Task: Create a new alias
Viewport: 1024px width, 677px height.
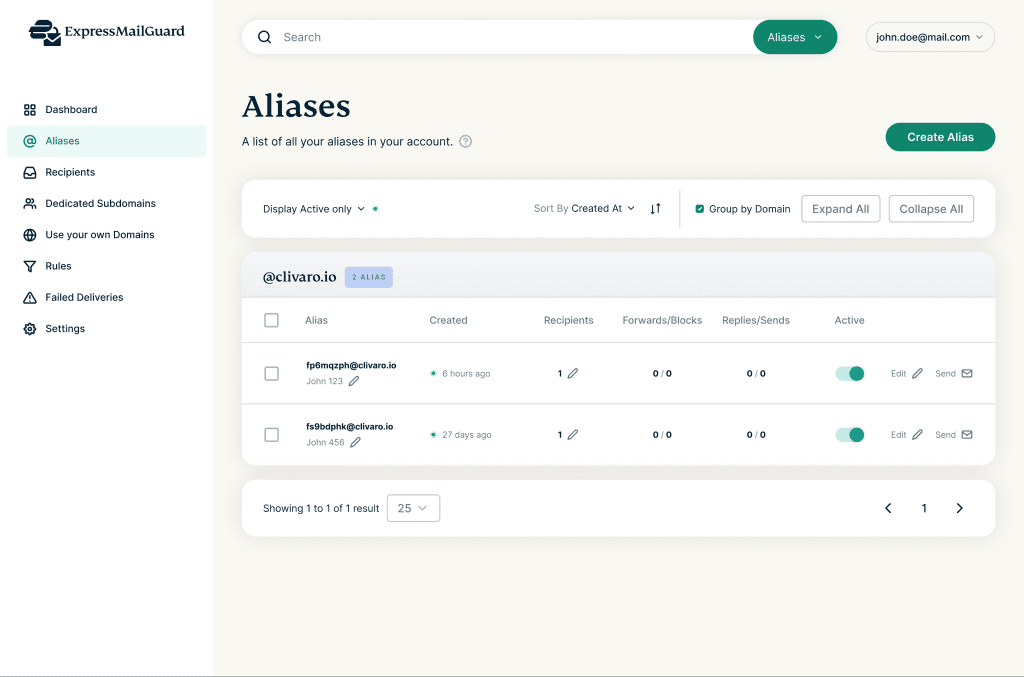Action: click(939, 137)
